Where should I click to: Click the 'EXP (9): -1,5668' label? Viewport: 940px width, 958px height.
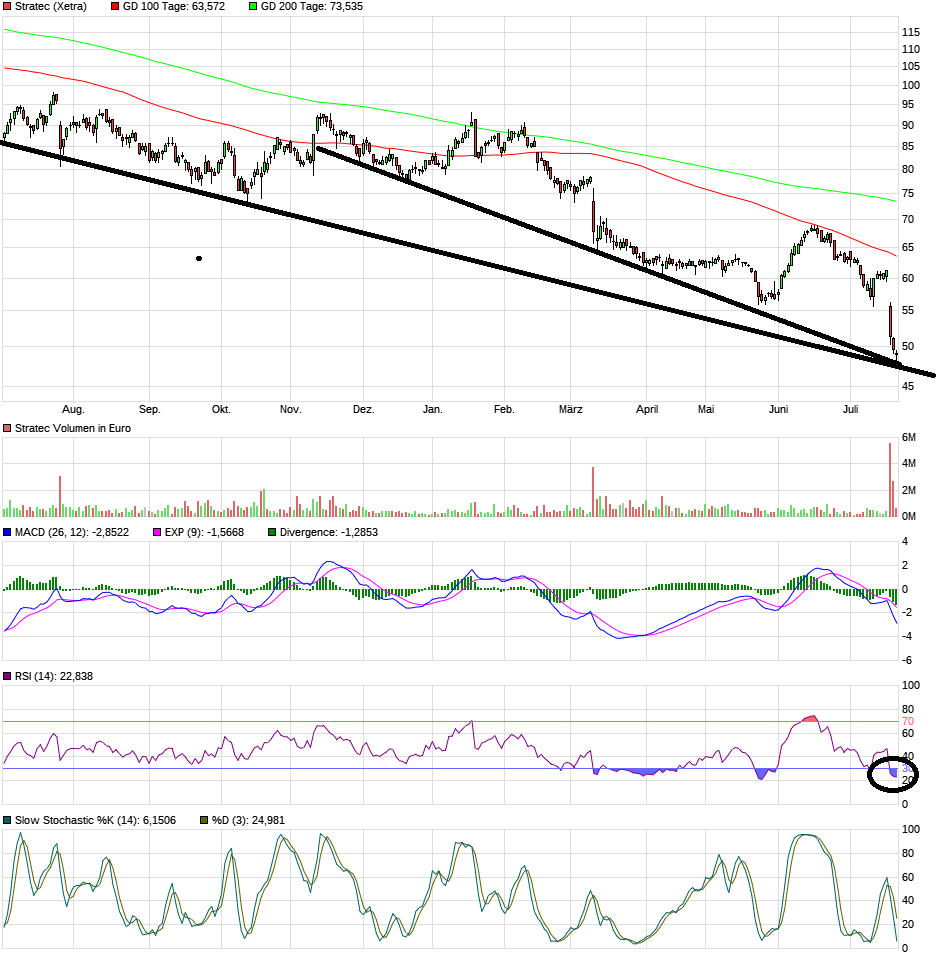(205, 533)
